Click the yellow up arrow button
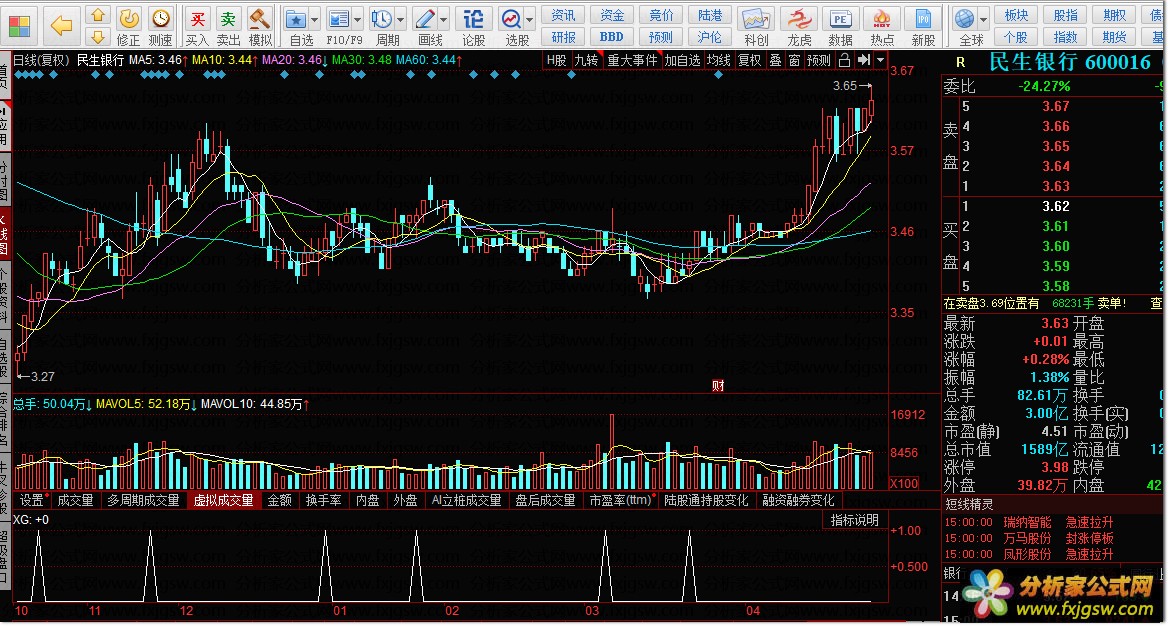Screen dimensions: 1170x626 click(98, 15)
